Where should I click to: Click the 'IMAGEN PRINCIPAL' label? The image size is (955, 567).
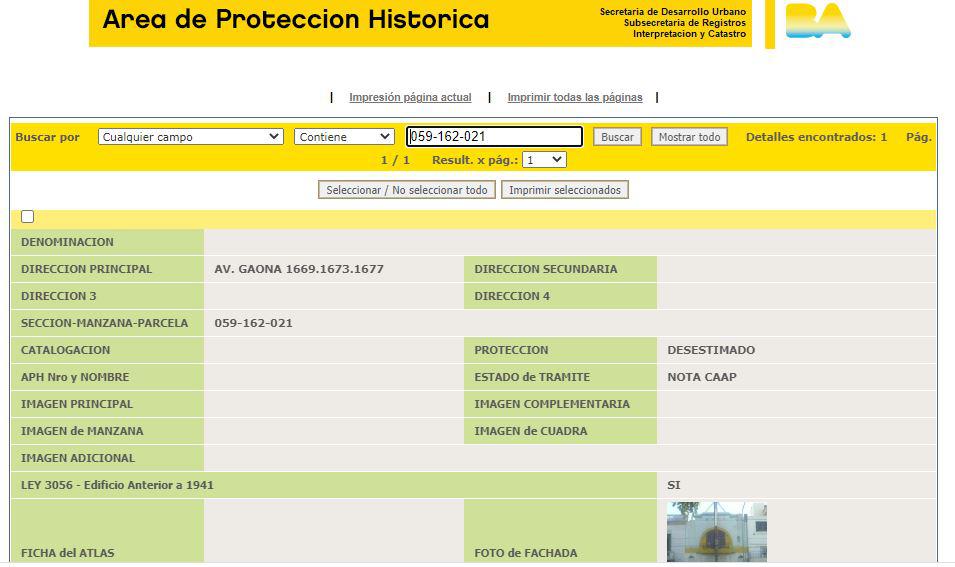point(77,404)
